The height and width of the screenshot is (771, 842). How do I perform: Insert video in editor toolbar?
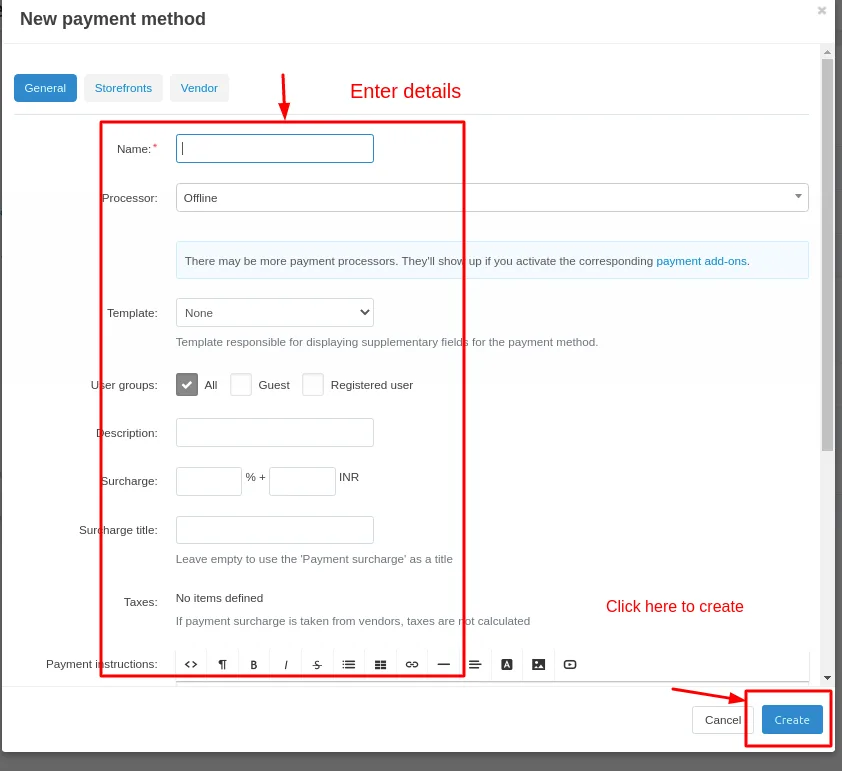click(x=570, y=664)
